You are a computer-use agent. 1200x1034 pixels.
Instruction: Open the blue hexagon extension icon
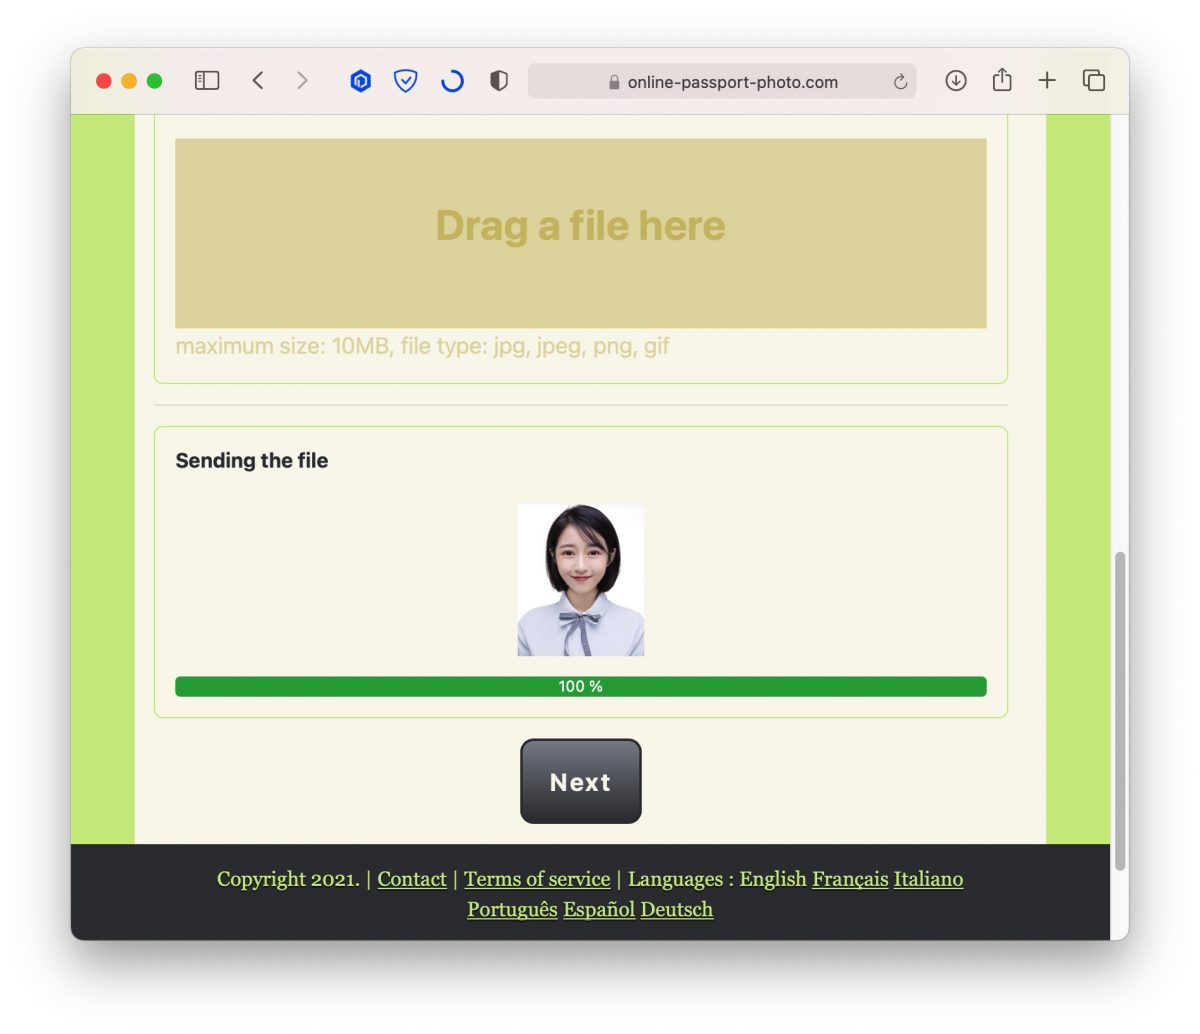tap(360, 81)
